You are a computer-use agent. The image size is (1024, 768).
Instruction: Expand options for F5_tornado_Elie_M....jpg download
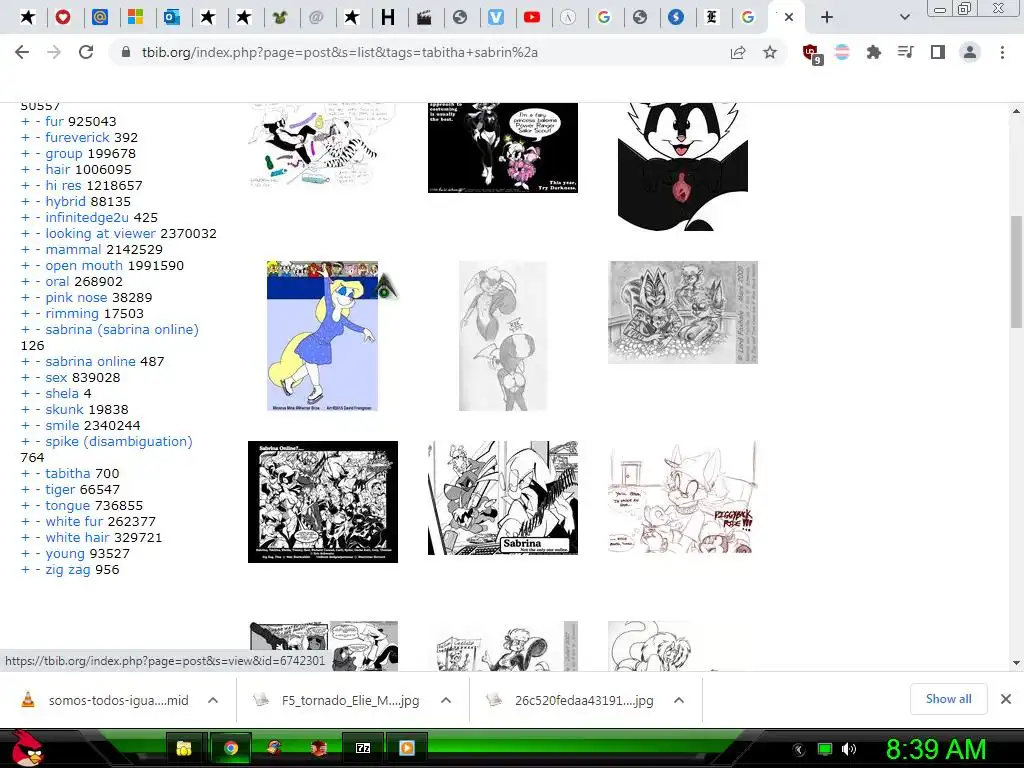pyautogui.click(x=446, y=700)
